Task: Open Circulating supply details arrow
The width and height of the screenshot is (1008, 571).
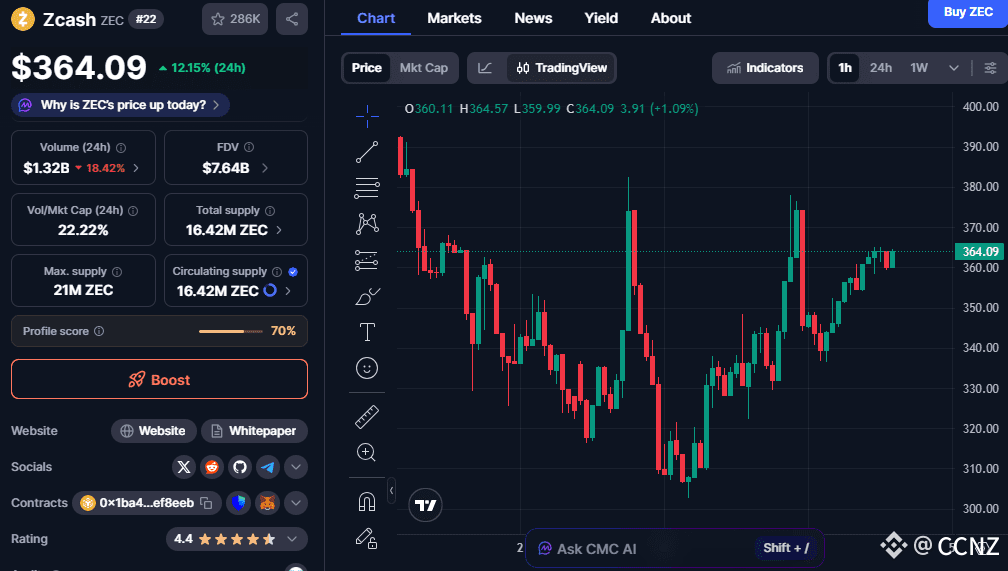Action: pos(288,291)
